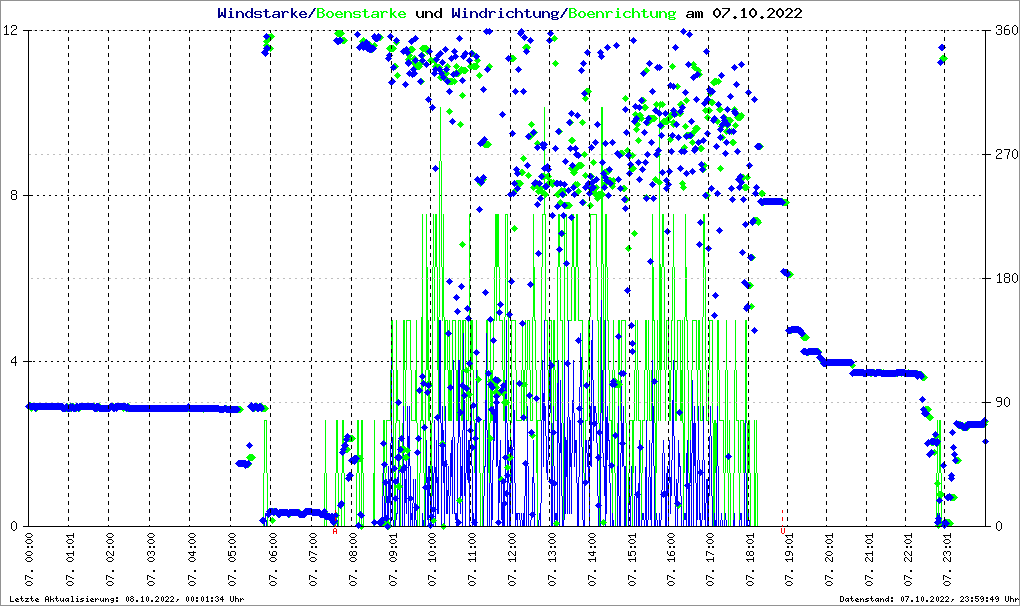Click the '07. 06:00' time axis label
The image size is (1020, 606).
pyautogui.click(x=272, y=560)
